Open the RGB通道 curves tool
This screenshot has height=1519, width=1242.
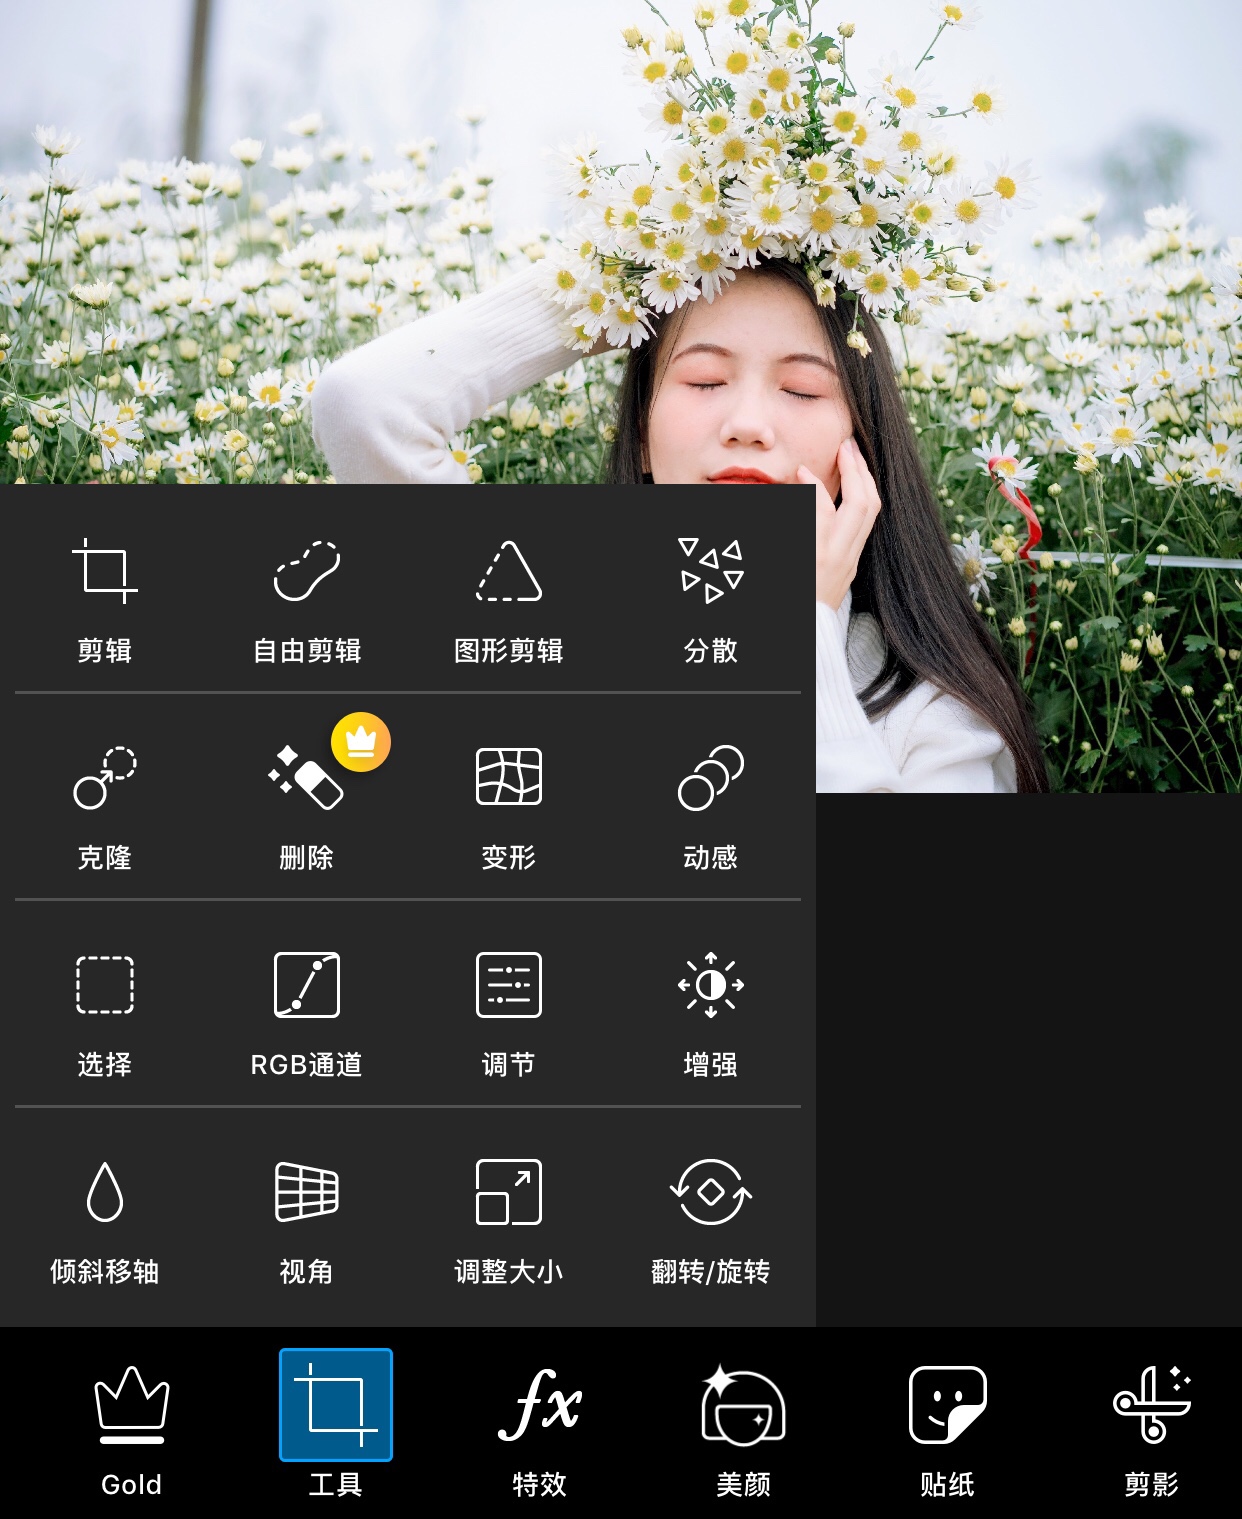pyautogui.click(x=307, y=1011)
